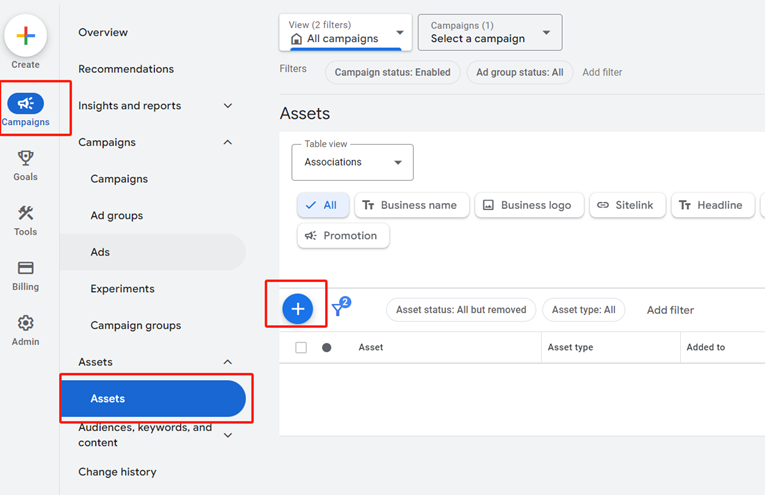Click the colorful plus Create button
The height and width of the screenshot is (495, 765).
(26, 36)
